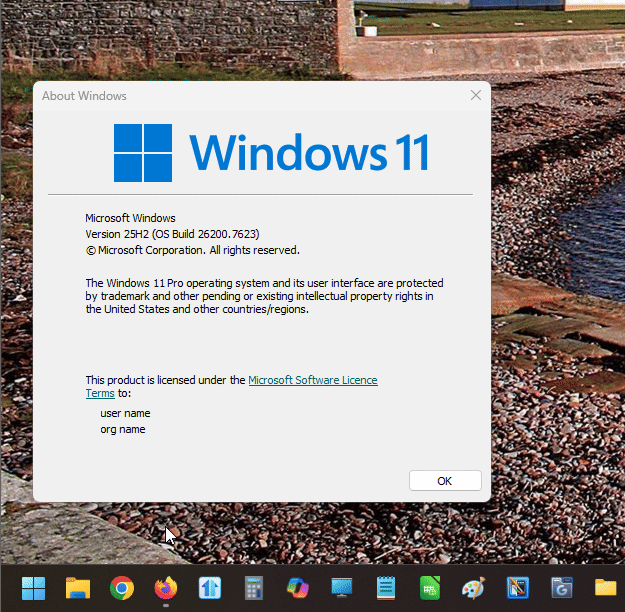Click the monitor icon on the taskbar
The height and width of the screenshot is (612, 625).
[342, 588]
